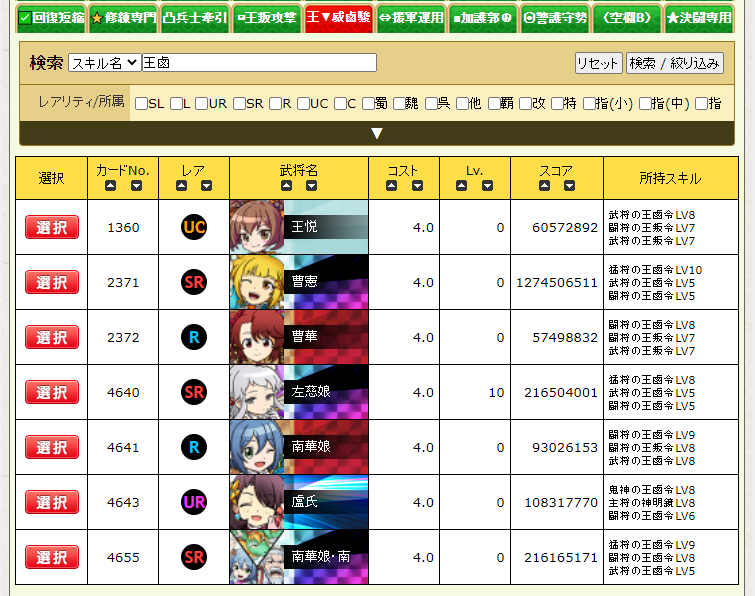Sort 武将名 column ascending arrow

tap(286, 185)
